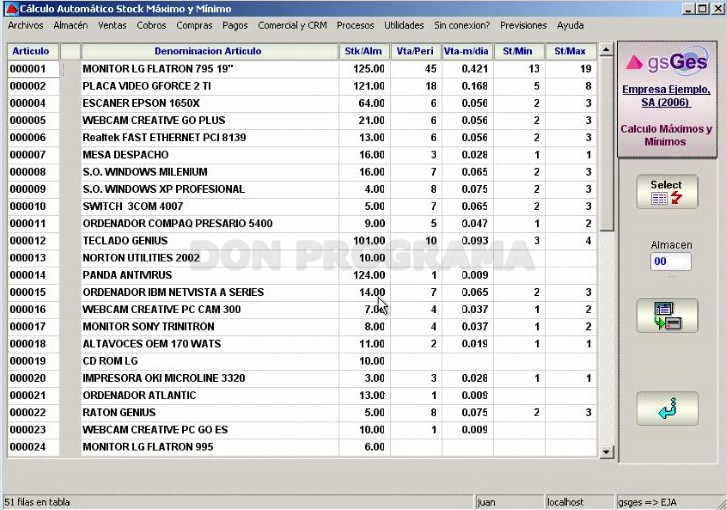Viewport: 727px width, 510px height.
Task: Sort by the Stk/Alm column header
Action: (x=364, y=51)
